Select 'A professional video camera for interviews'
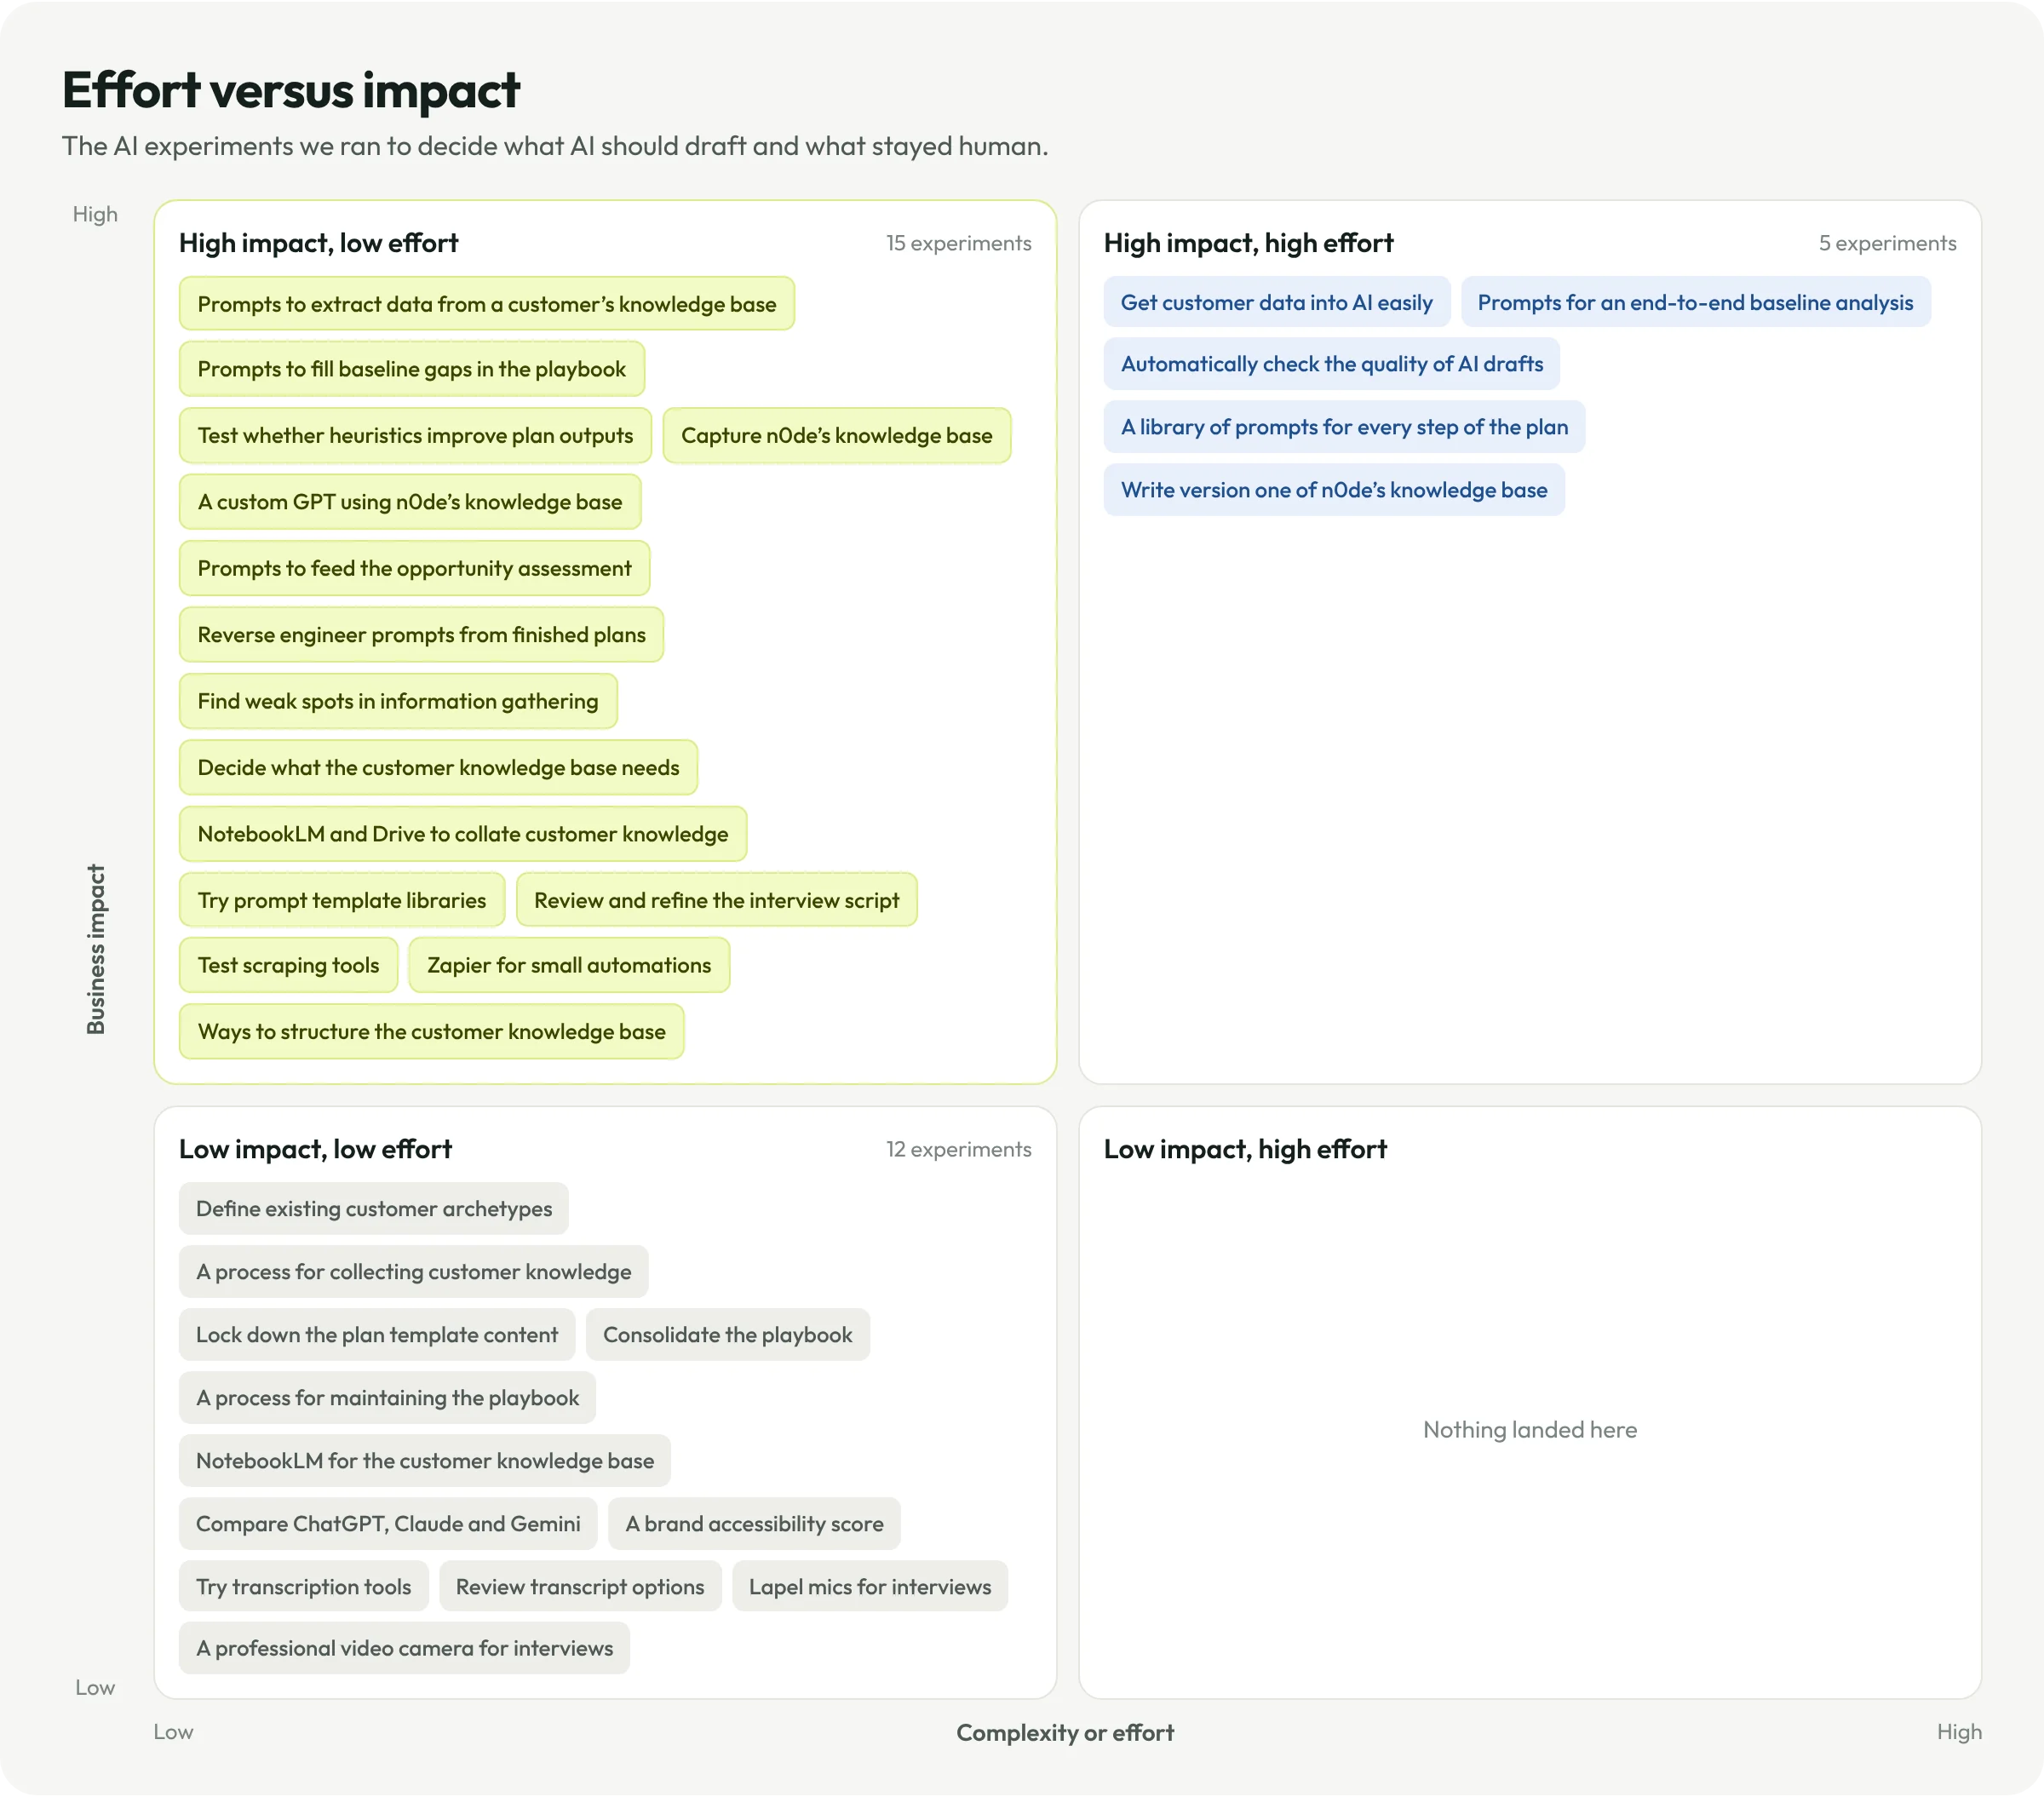This screenshot has height=1797, width=2044. (x=404, y=1648)
